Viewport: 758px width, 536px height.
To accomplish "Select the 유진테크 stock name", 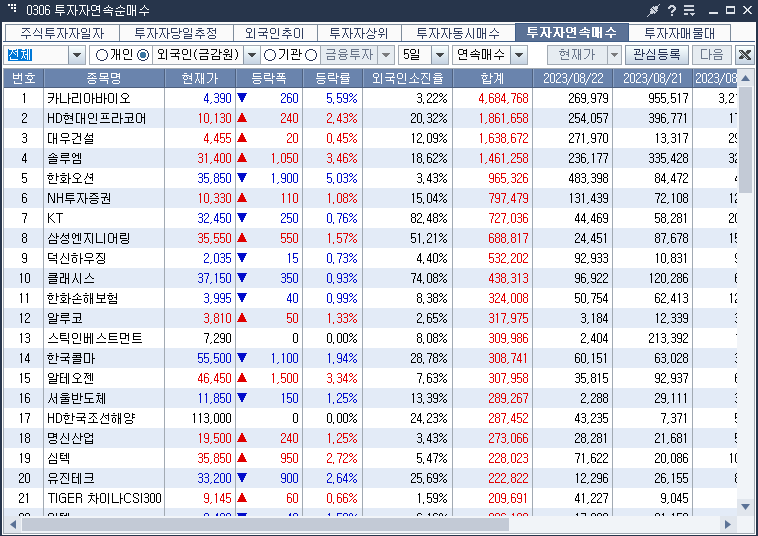I will (x=71, y=478).
